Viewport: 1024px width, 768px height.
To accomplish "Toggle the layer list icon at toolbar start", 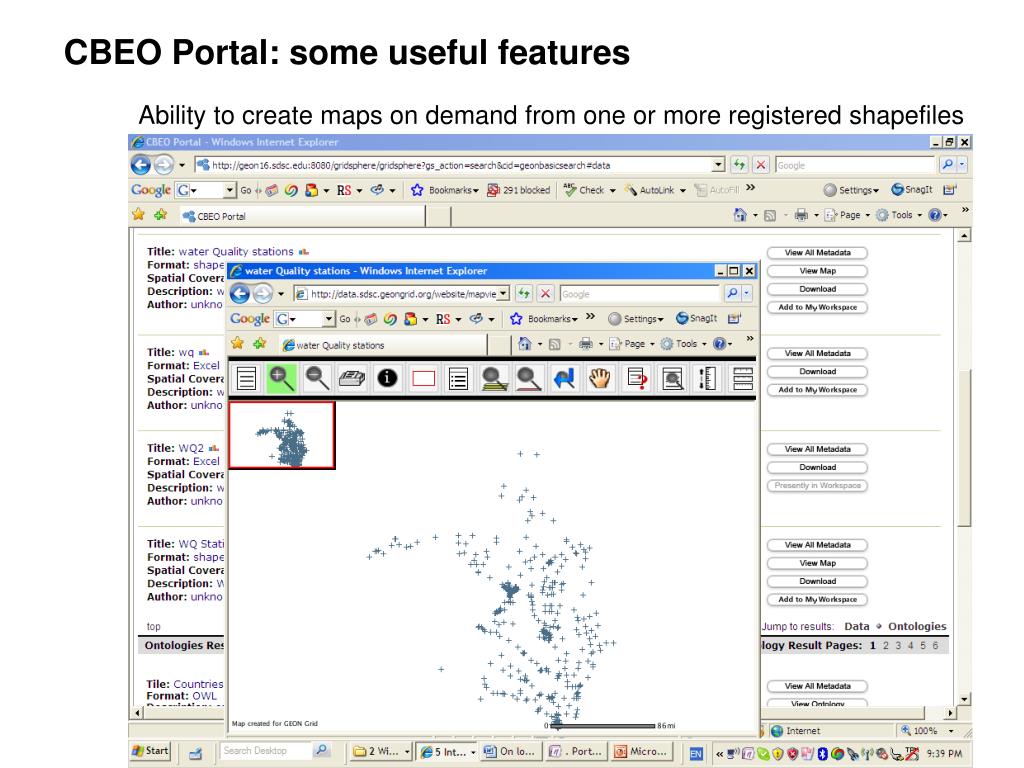I will click(x=246, y=378).
